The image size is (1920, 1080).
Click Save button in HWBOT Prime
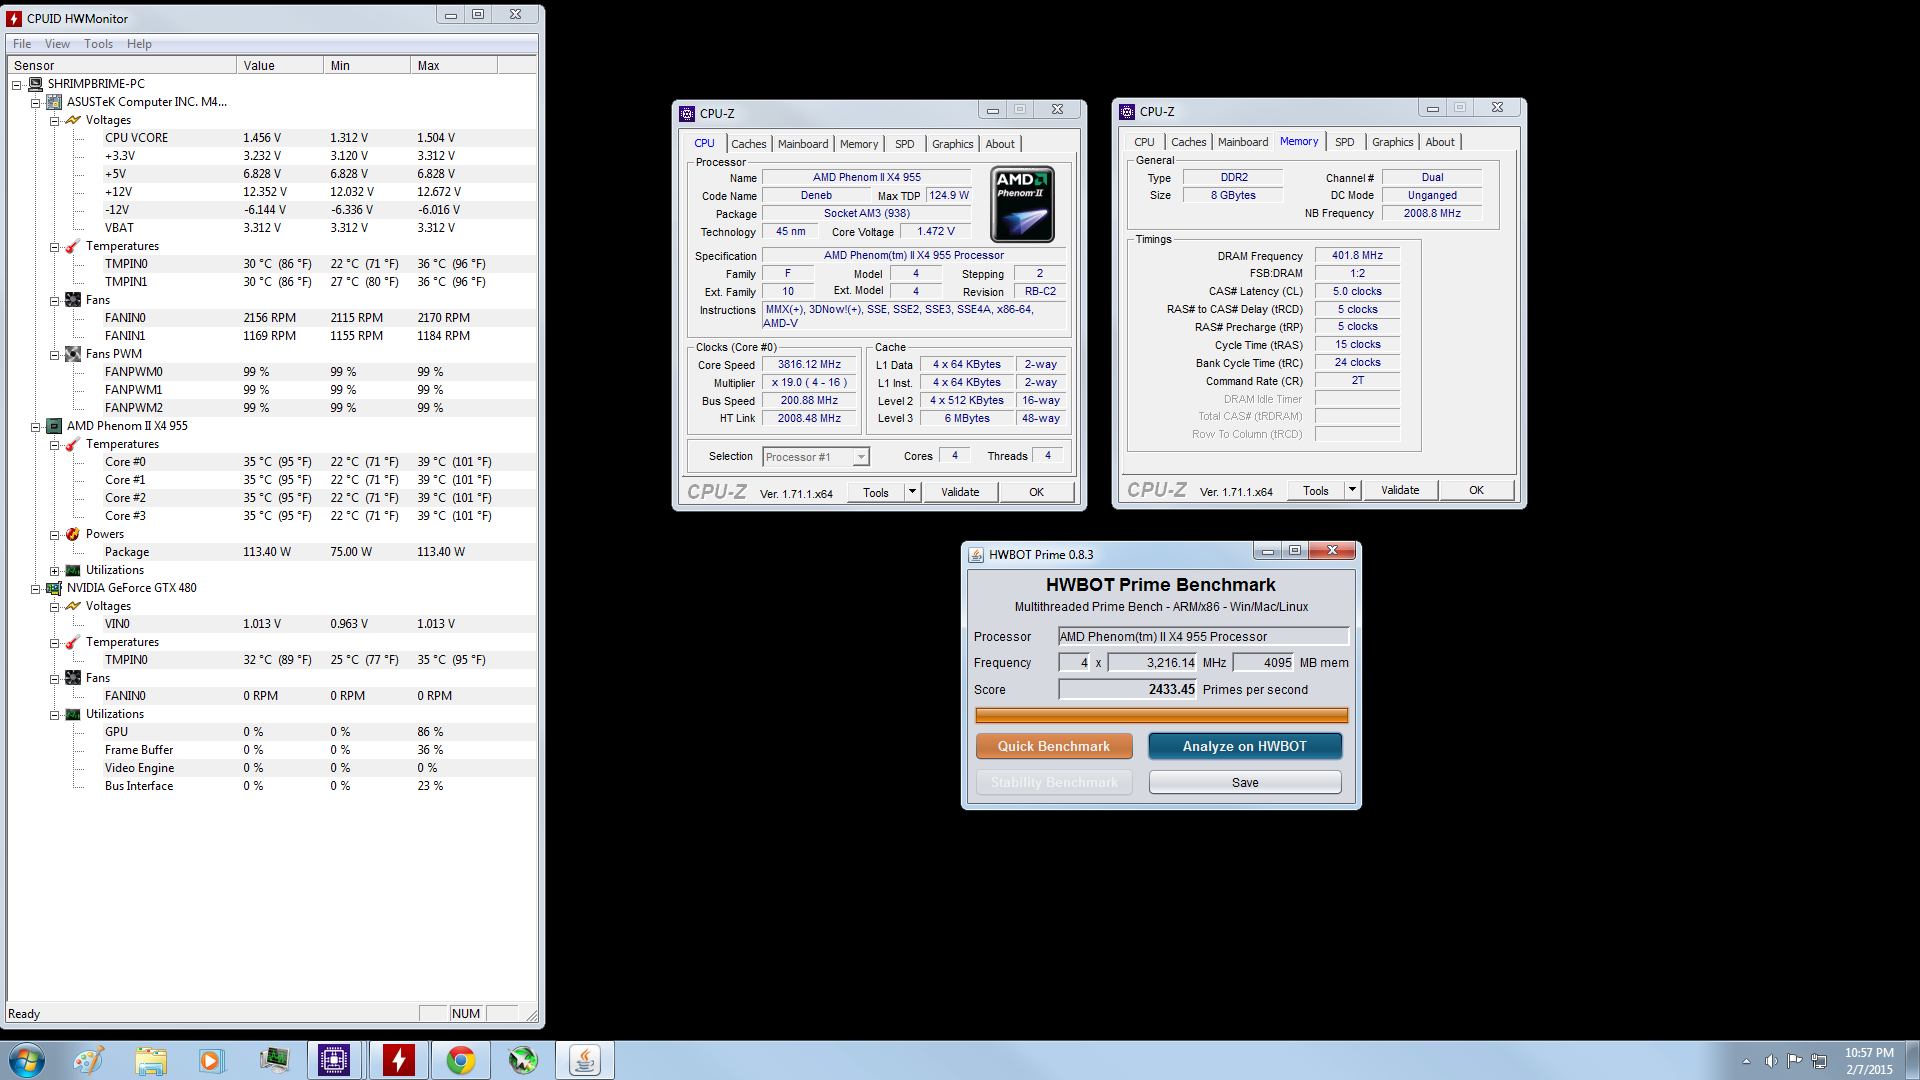pyautogui.click(x=1245, y=782)
